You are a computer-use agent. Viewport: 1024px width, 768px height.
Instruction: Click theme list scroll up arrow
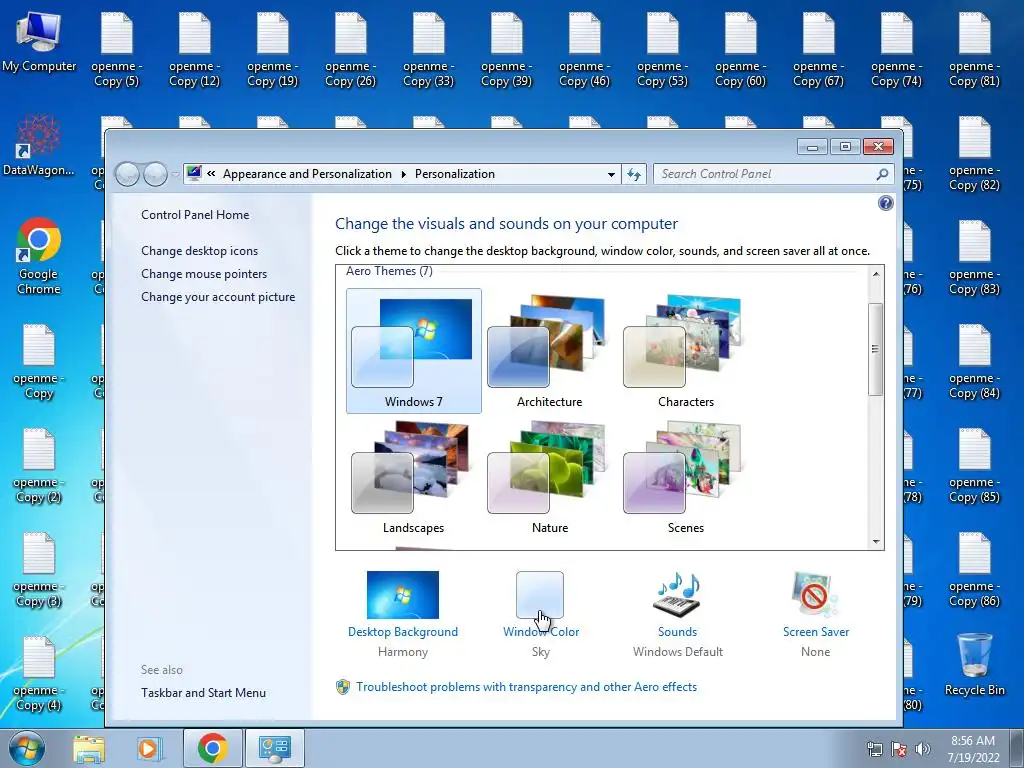(x=876, y=274)
